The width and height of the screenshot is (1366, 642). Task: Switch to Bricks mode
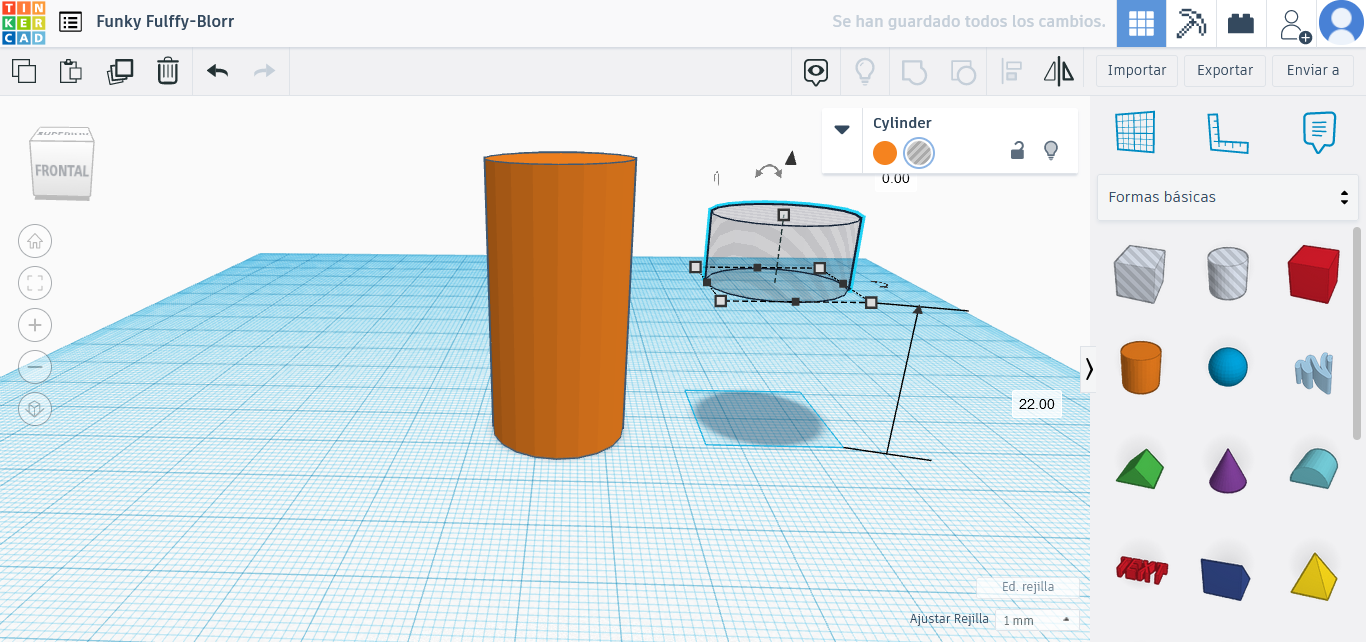pos(1241,23)
